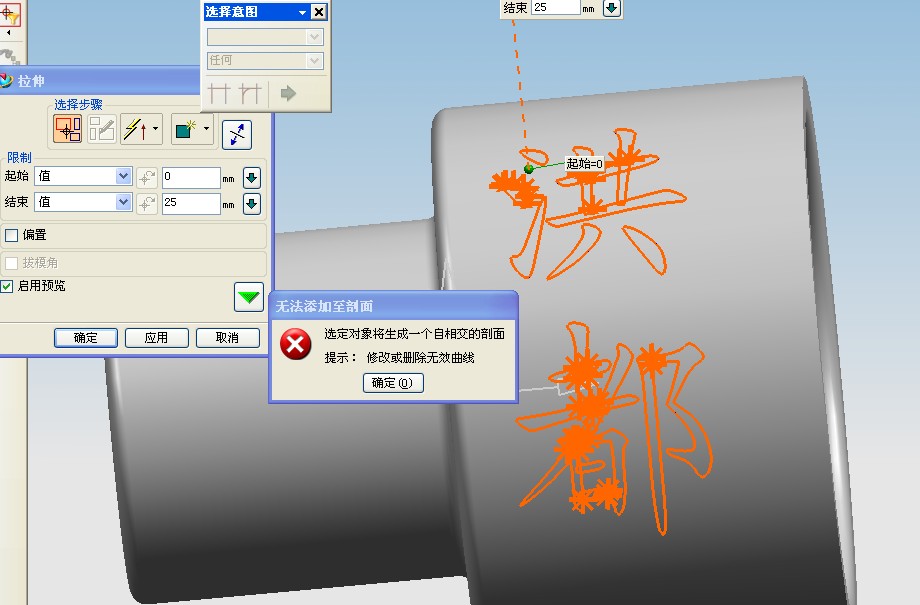920x605 pixels.
Task: Click the floating 结束 options arrow at top
Action: (x=612, y=8)
